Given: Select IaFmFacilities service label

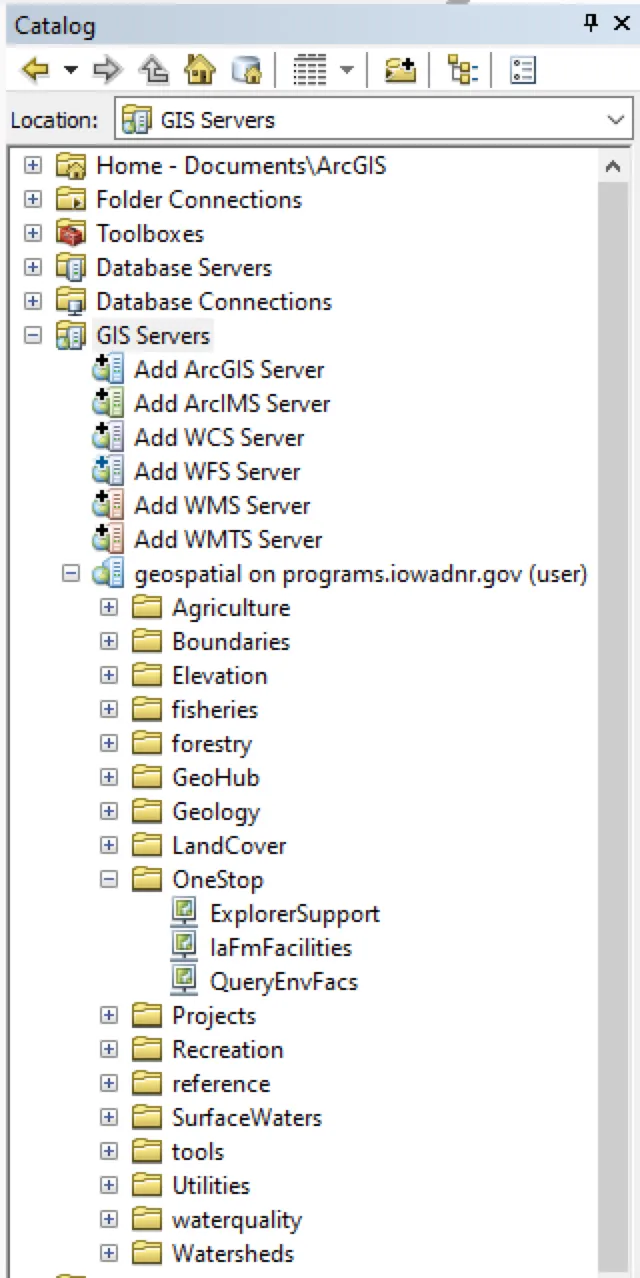Looking at the screenshot, I should click(x=281, y=948).
